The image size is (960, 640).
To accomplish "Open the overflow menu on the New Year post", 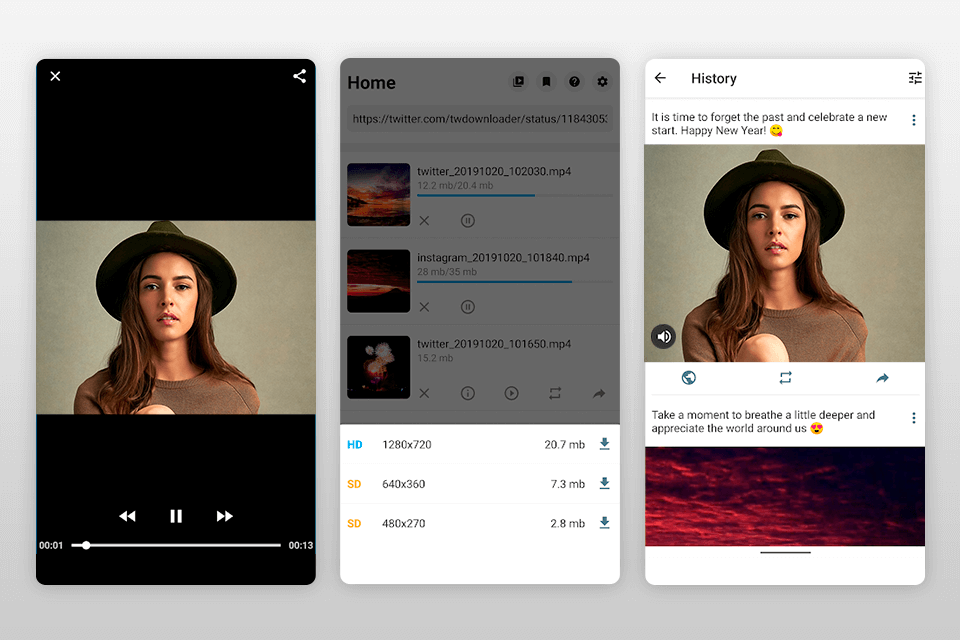I will 913,119.
